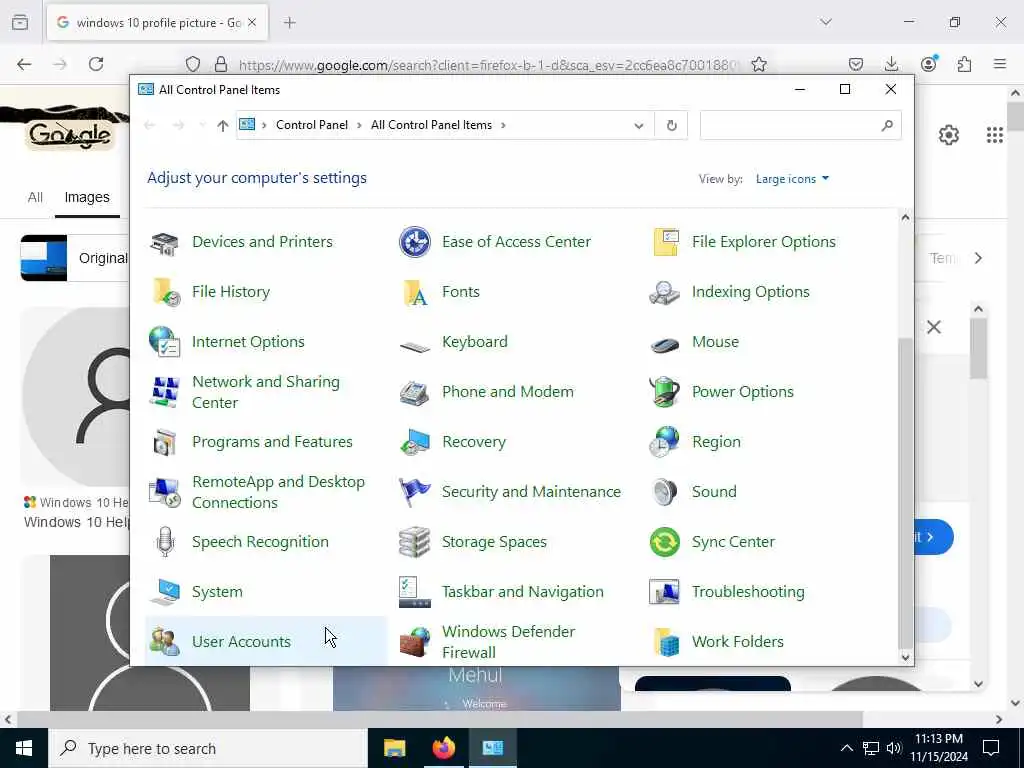Open Internet Options icon
Image resolution: width=1024 pixels, height=768 pixels.
point(165,342)
